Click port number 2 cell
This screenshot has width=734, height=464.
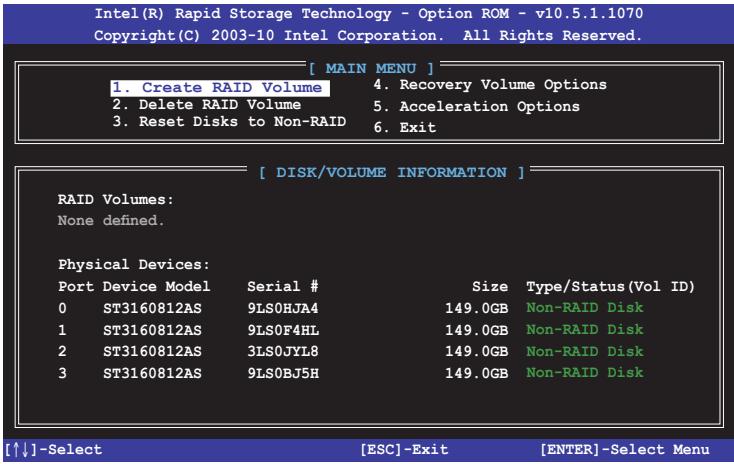pyautogui.click(x=62, y=352)
